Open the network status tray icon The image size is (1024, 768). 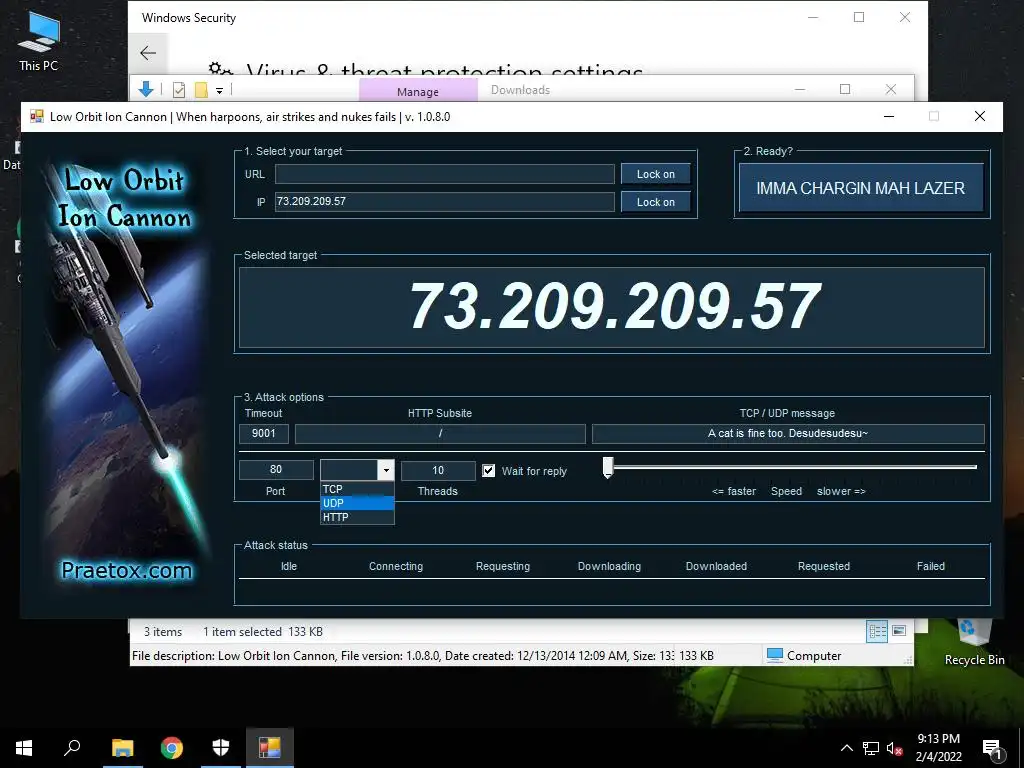(x=871, y=748)
